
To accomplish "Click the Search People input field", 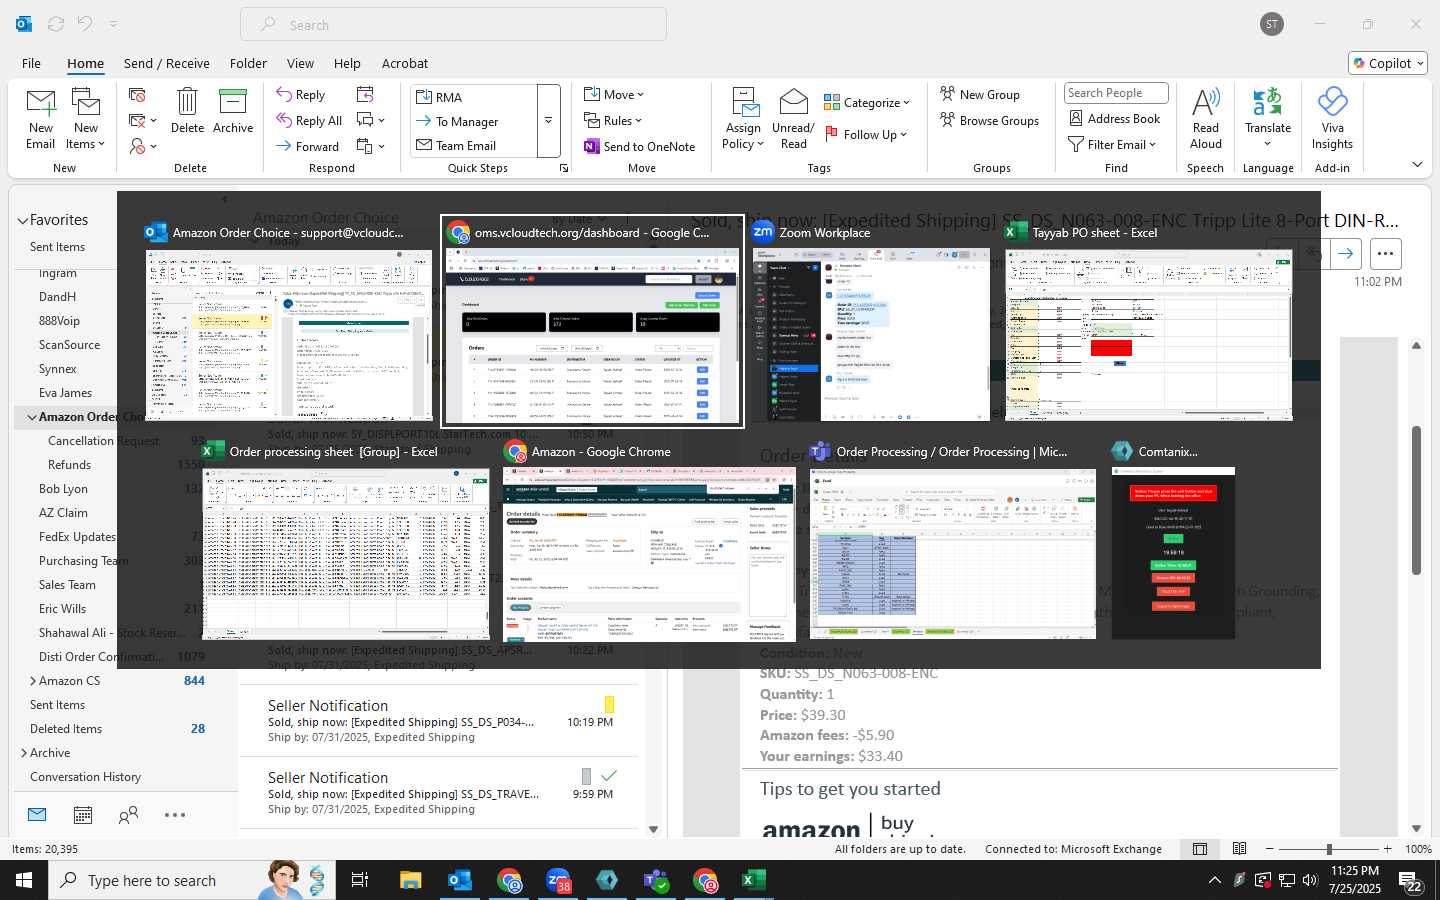I will pyautogui.click(x=1116, y=93).
